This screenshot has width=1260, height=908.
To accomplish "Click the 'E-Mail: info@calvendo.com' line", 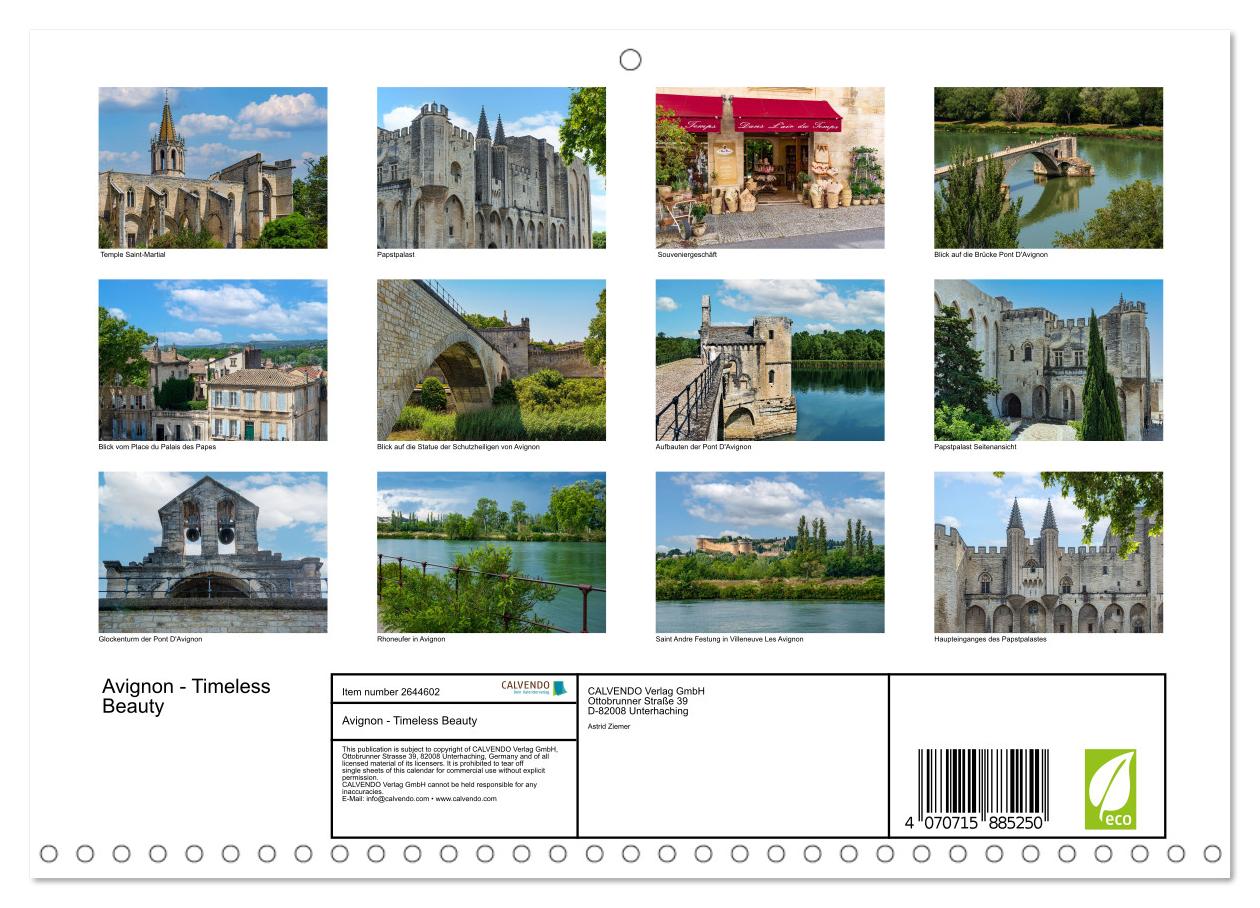I will point(419,799).
